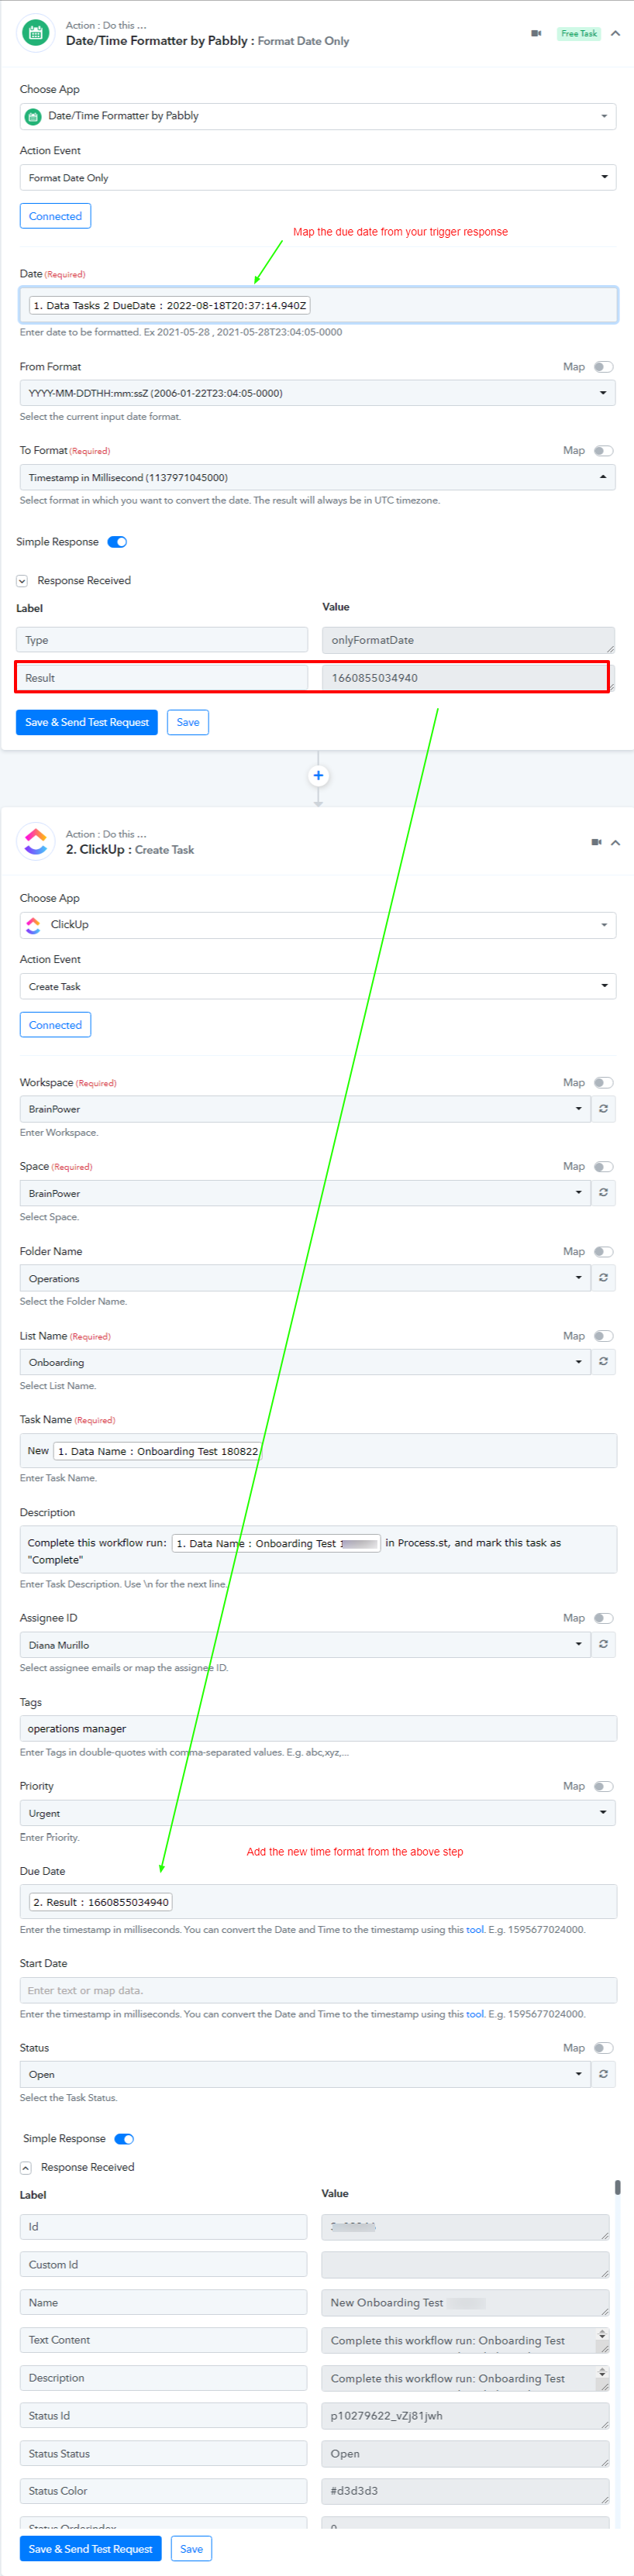Open the To Format dropdown
The width and height of the screenshot is (634, 2576).
tap(317, 477)
